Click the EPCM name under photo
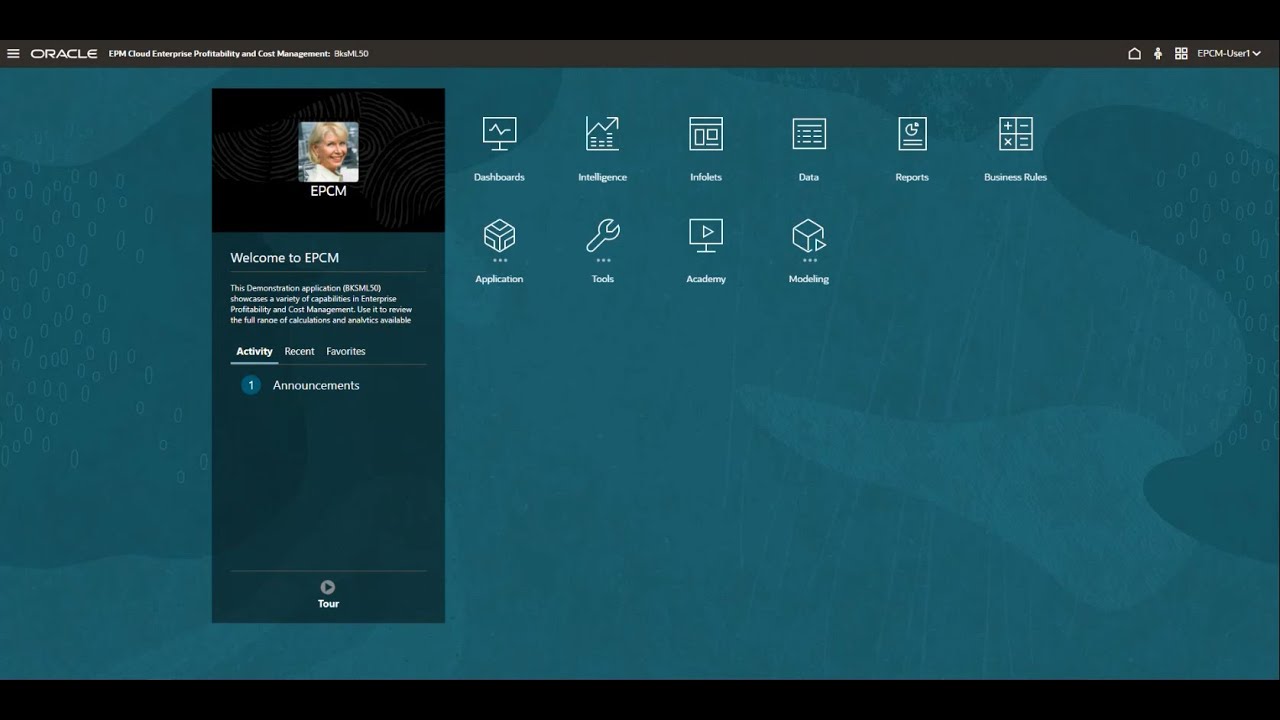Screen dimensions: 1280x720 [328, 191]
